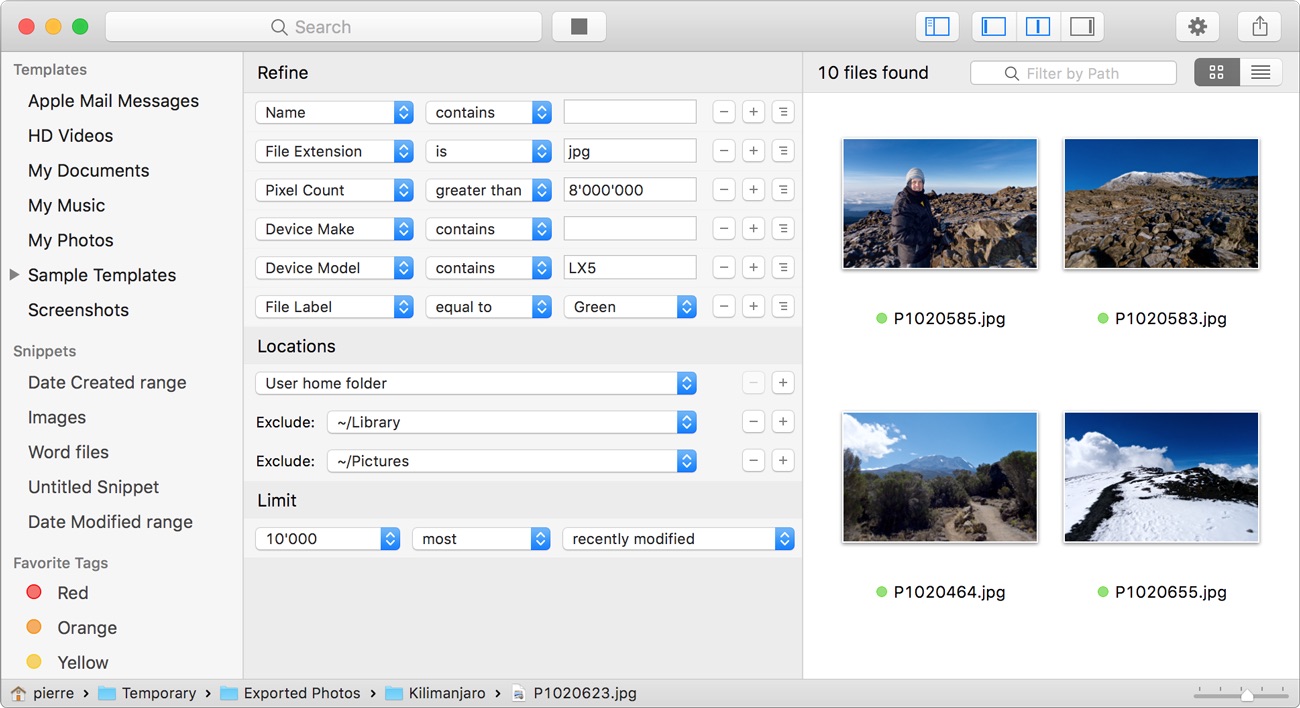
Task: Add a criterion after File Extension row
Action: tap(754, 151)
